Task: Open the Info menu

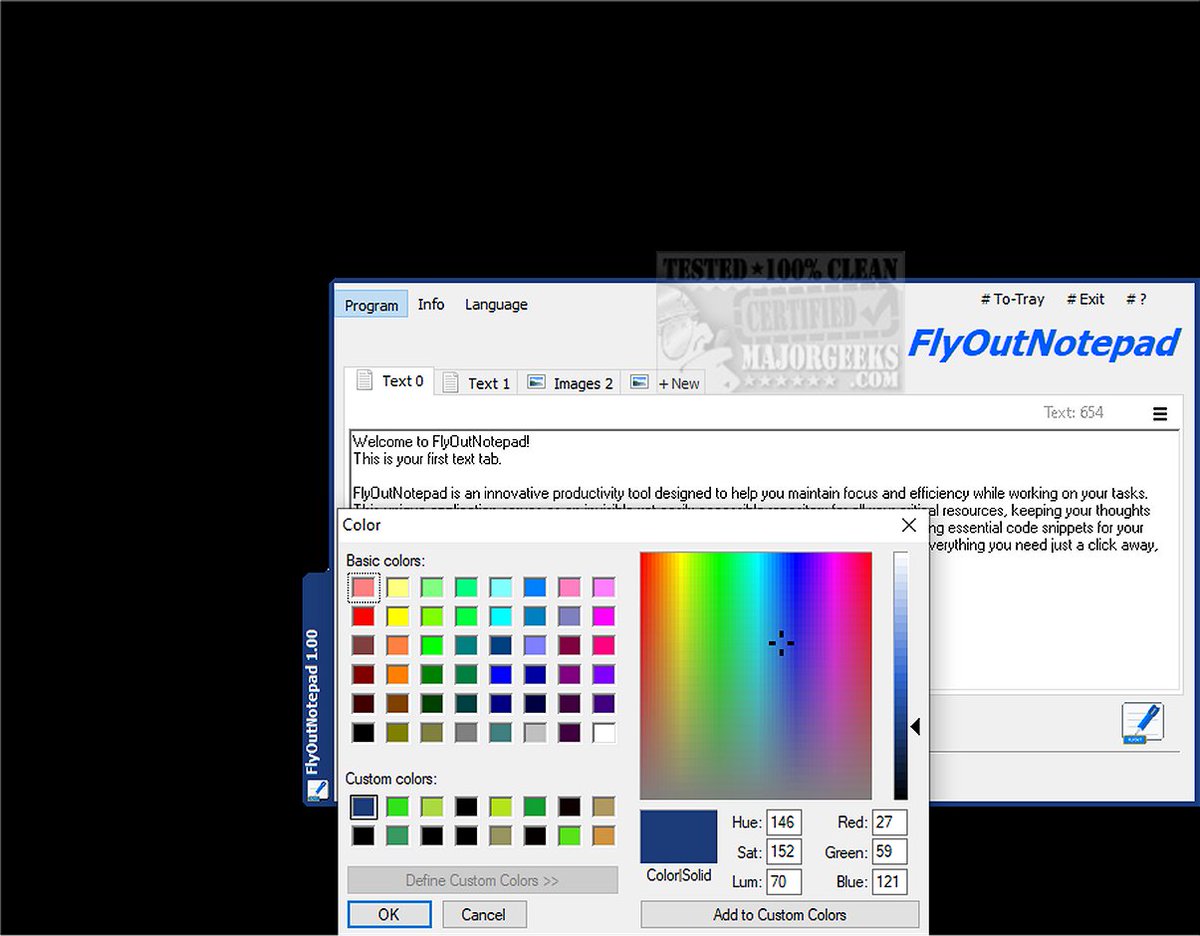Action: pyautogui.click(x=431, y=304)
